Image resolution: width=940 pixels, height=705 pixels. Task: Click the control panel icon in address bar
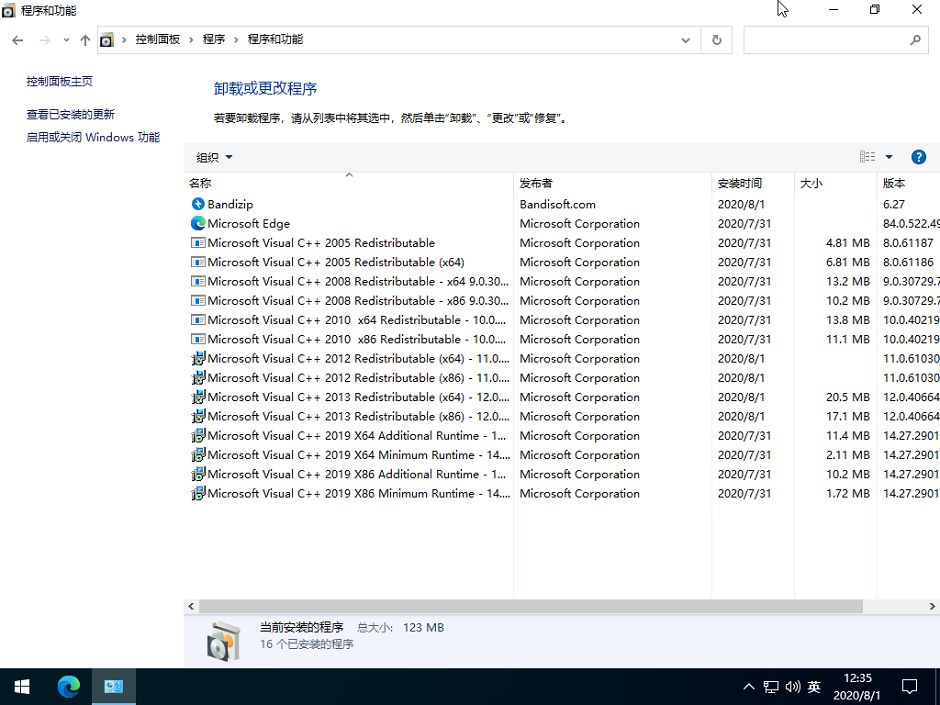(107, 40)
